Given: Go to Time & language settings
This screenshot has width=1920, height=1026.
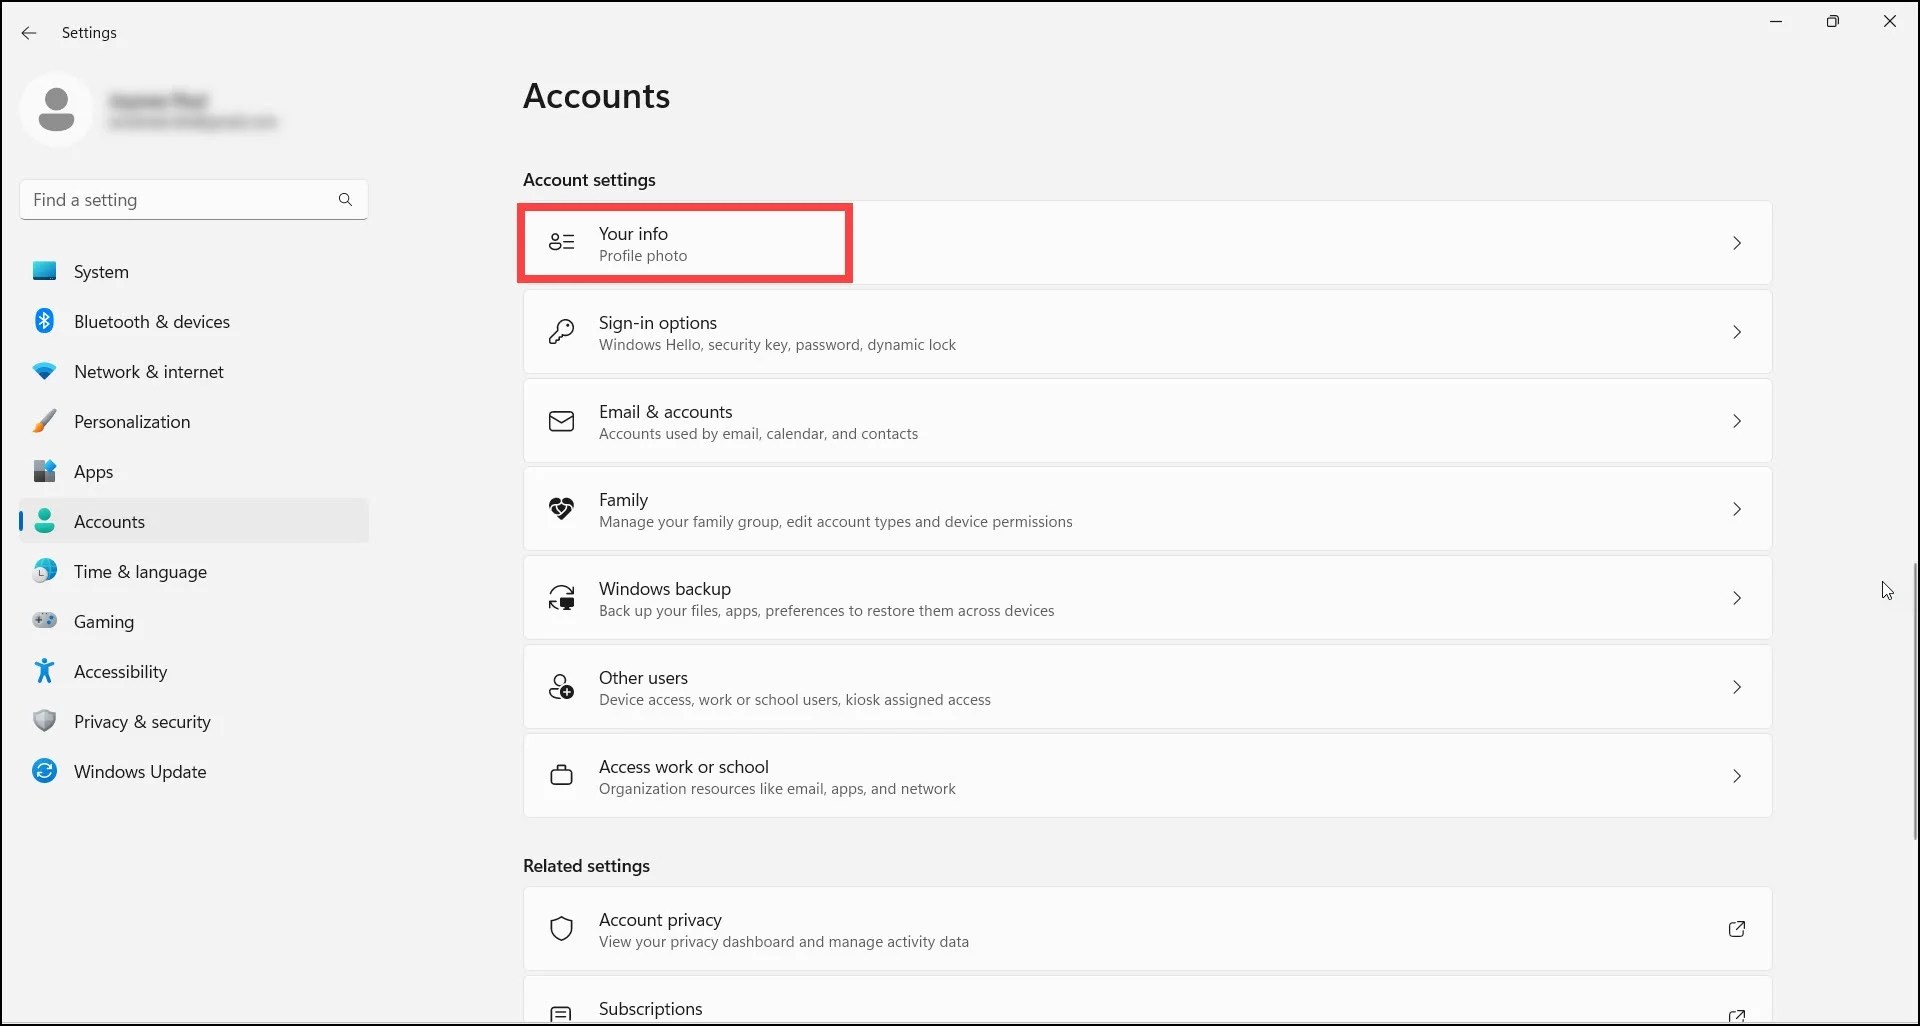Looking at the screenshot, I should tap(140, 572).
